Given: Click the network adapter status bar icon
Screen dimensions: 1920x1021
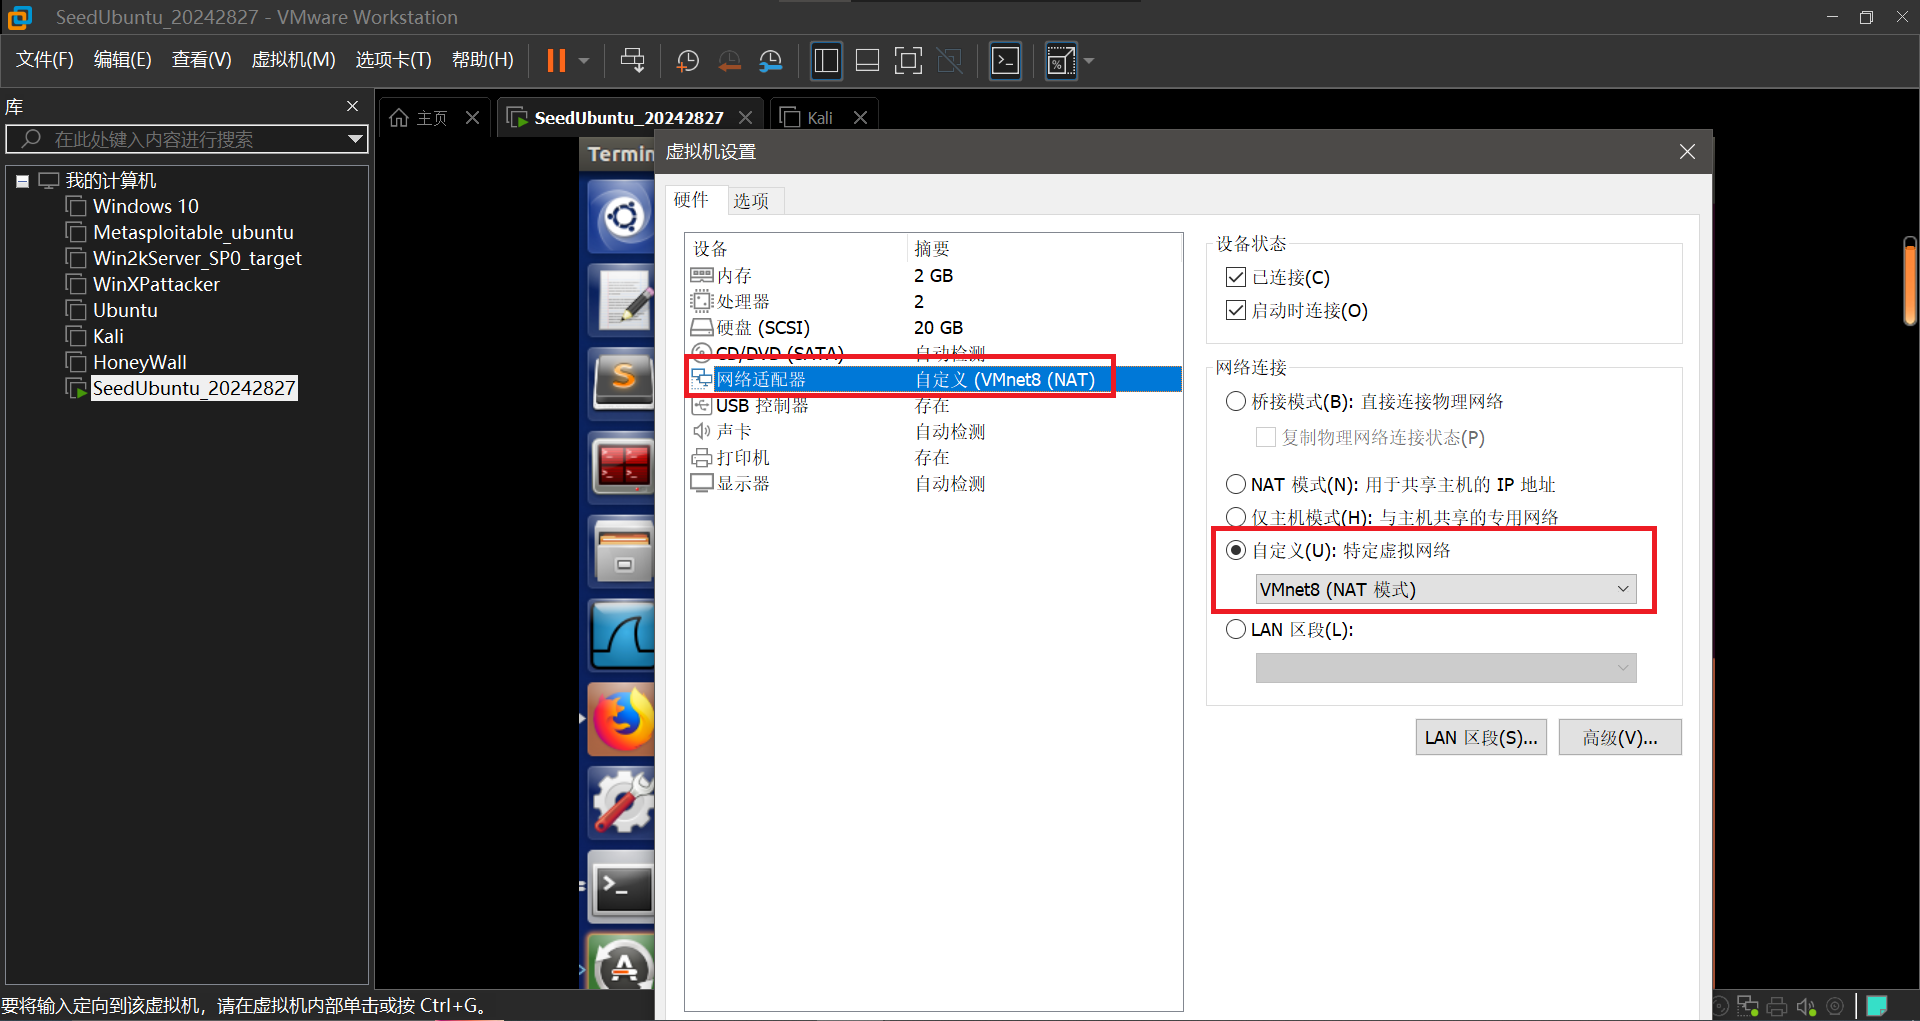Looking at the screenshot, I should point(1748,1006).
